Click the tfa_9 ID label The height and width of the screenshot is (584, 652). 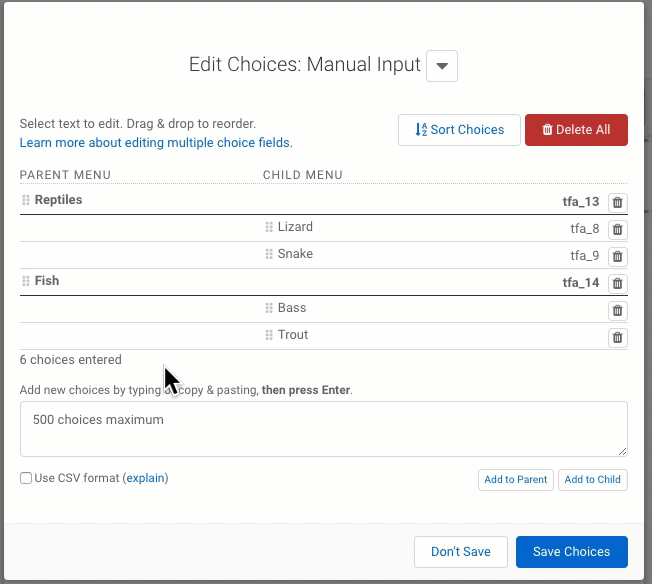(x=585, y=256)
